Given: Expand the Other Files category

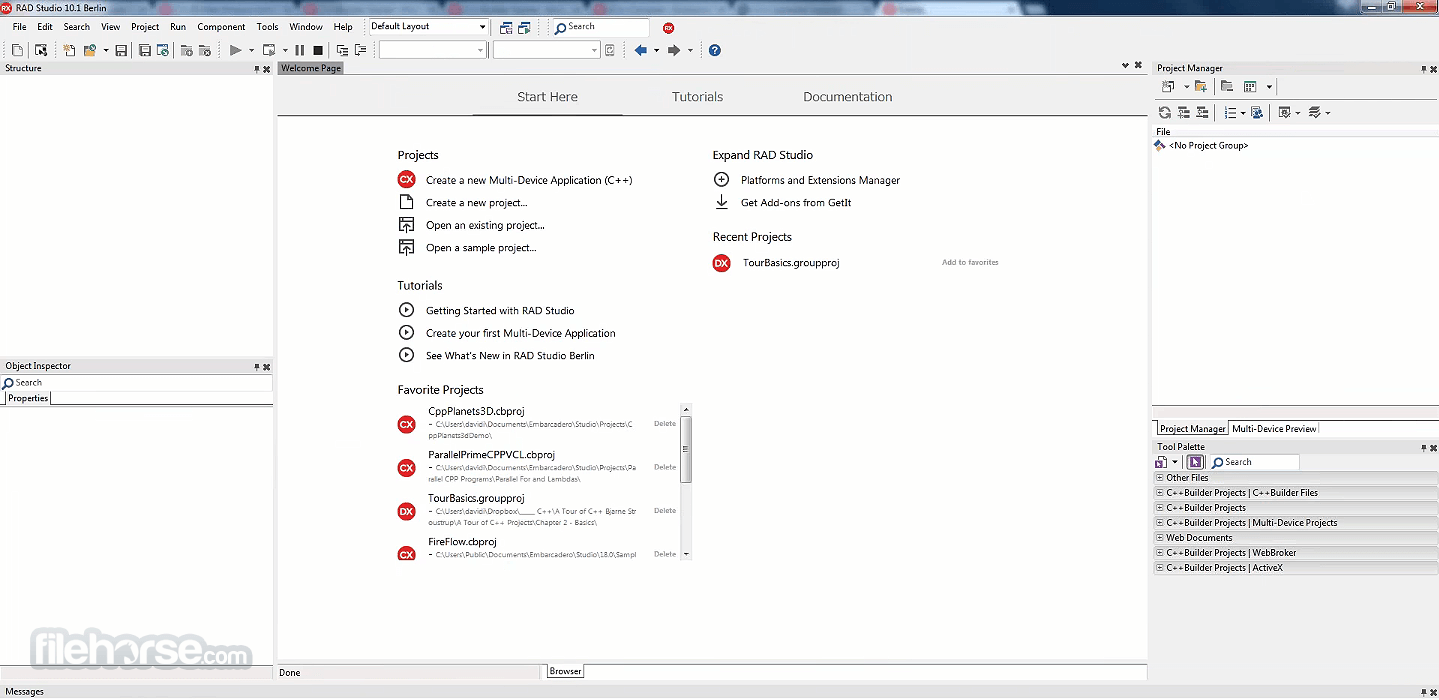Looking at the screenshot, I should pyautogui.click(x=1160, y=478).
